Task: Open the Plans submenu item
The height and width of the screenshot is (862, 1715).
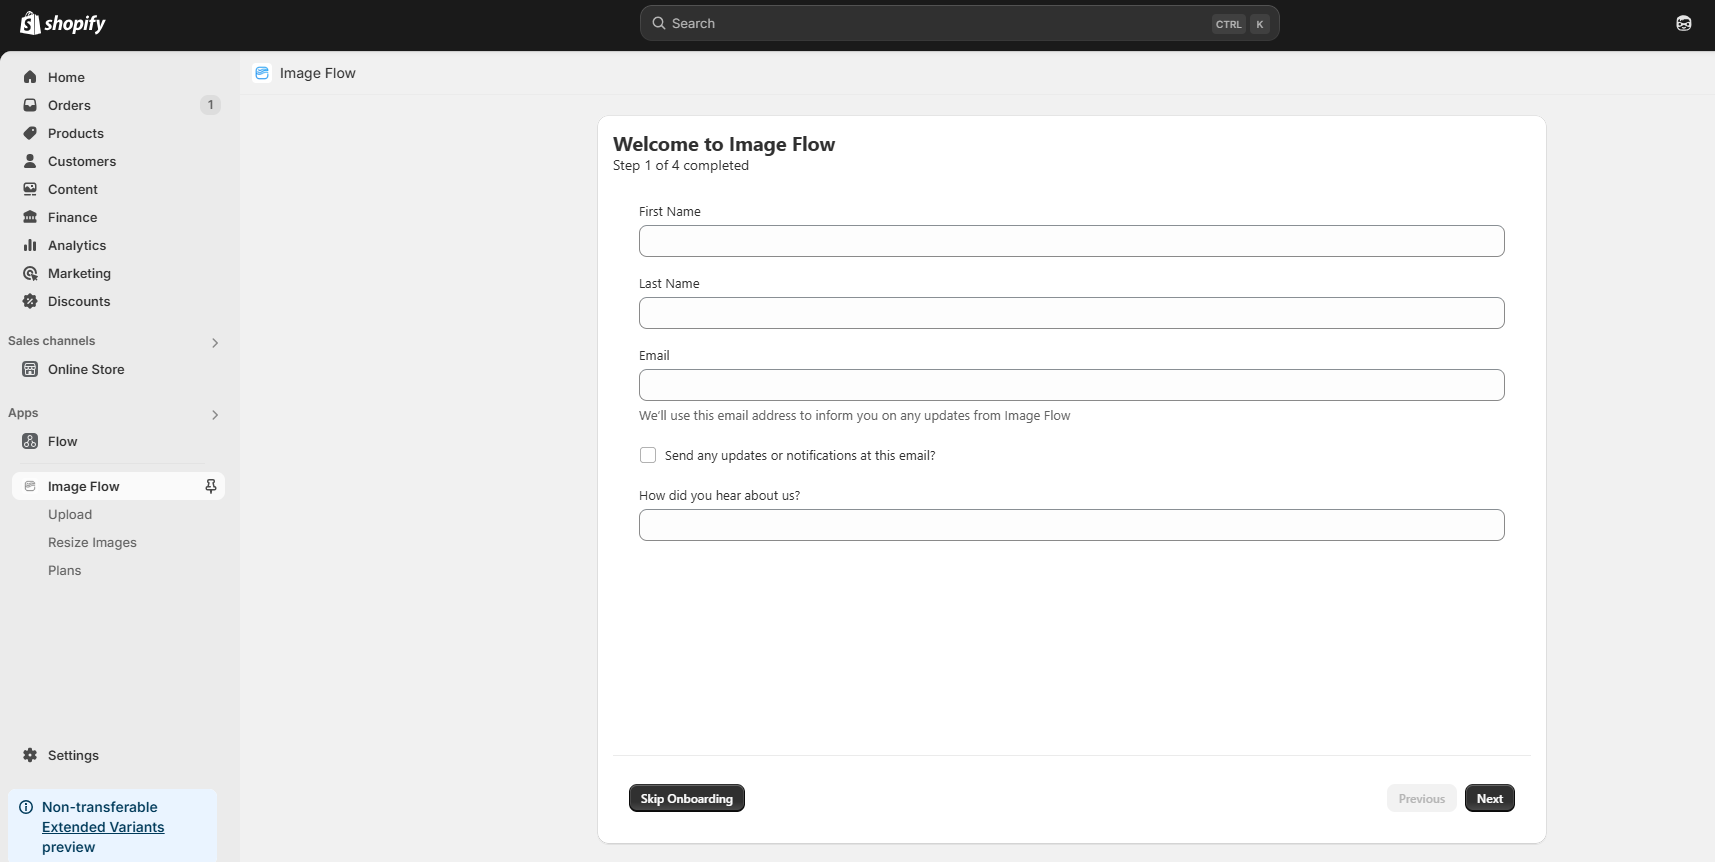Action: pos(65,570)
